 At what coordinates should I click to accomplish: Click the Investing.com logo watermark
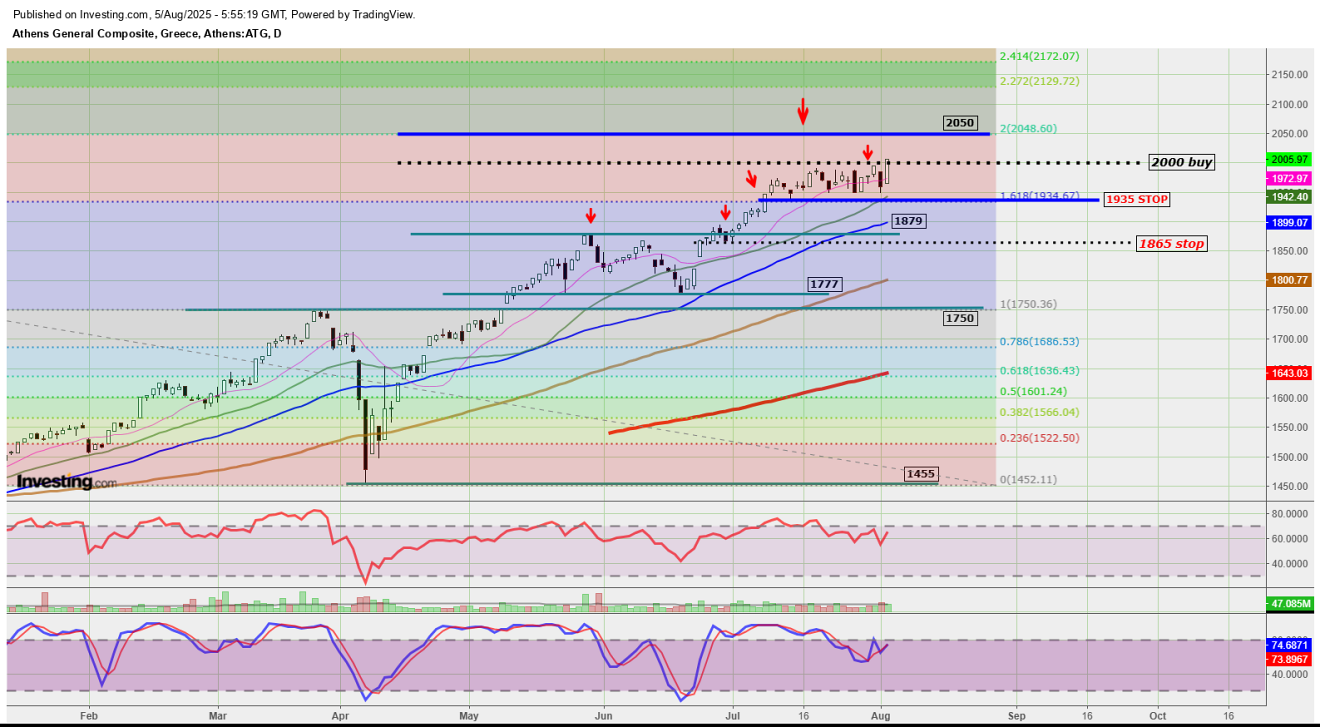(67, 482)
